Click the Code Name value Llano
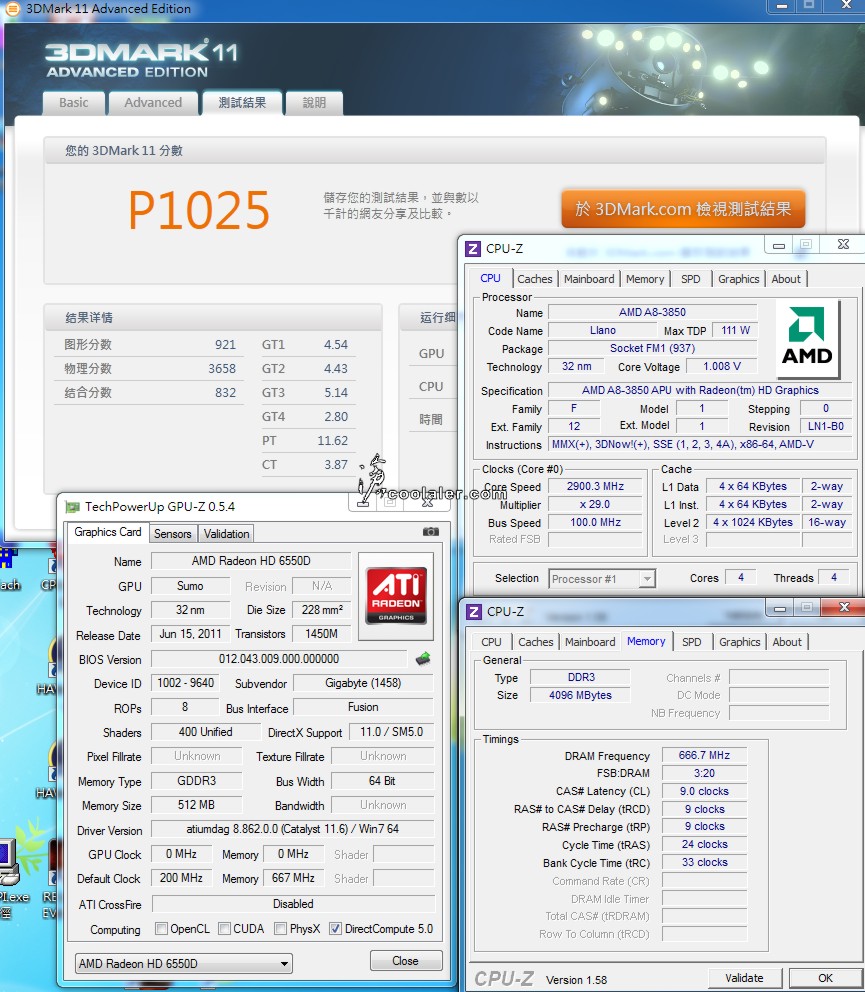 pyautogui.click(x=602, y=330)
